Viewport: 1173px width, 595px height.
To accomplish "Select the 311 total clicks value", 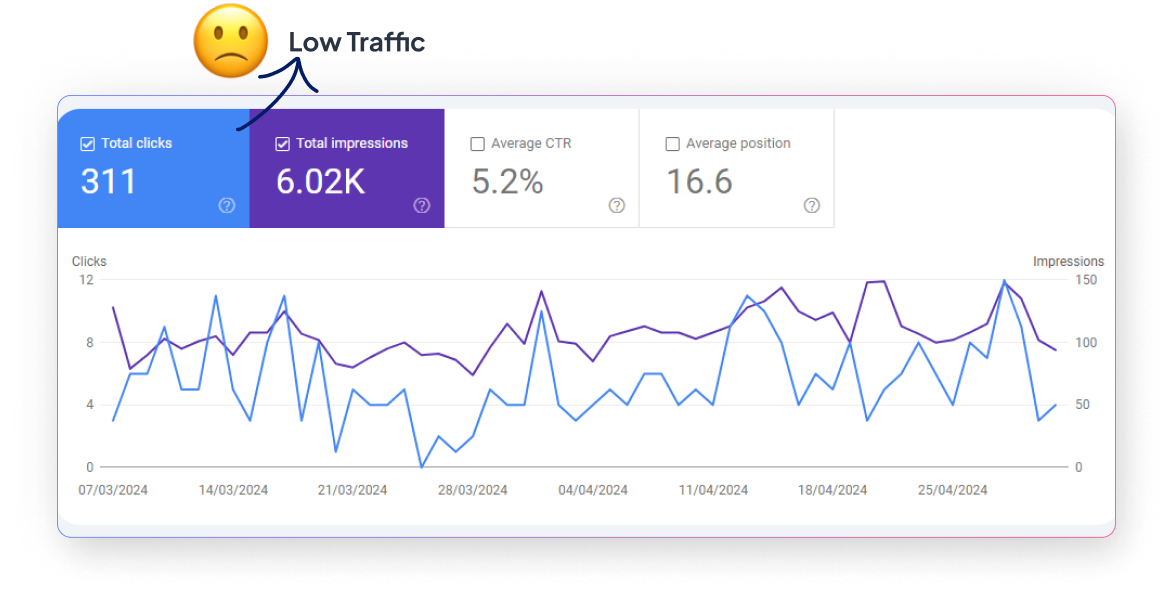I will point(108,182).
